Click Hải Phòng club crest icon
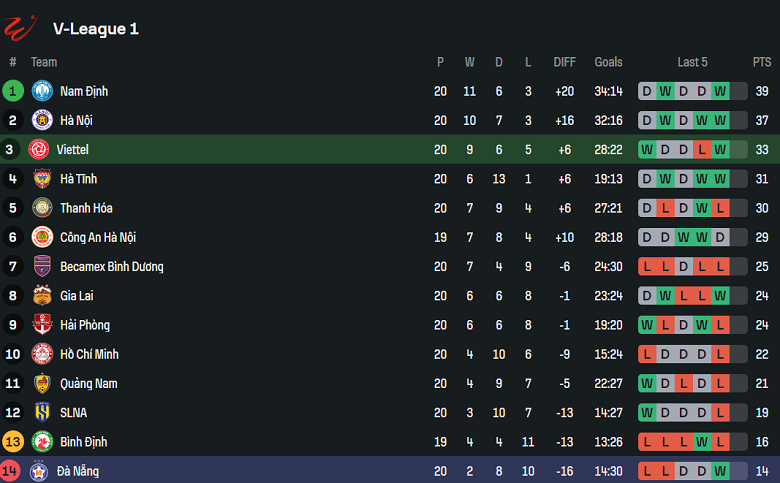780x483 pixels. click(x=41, y=325)
